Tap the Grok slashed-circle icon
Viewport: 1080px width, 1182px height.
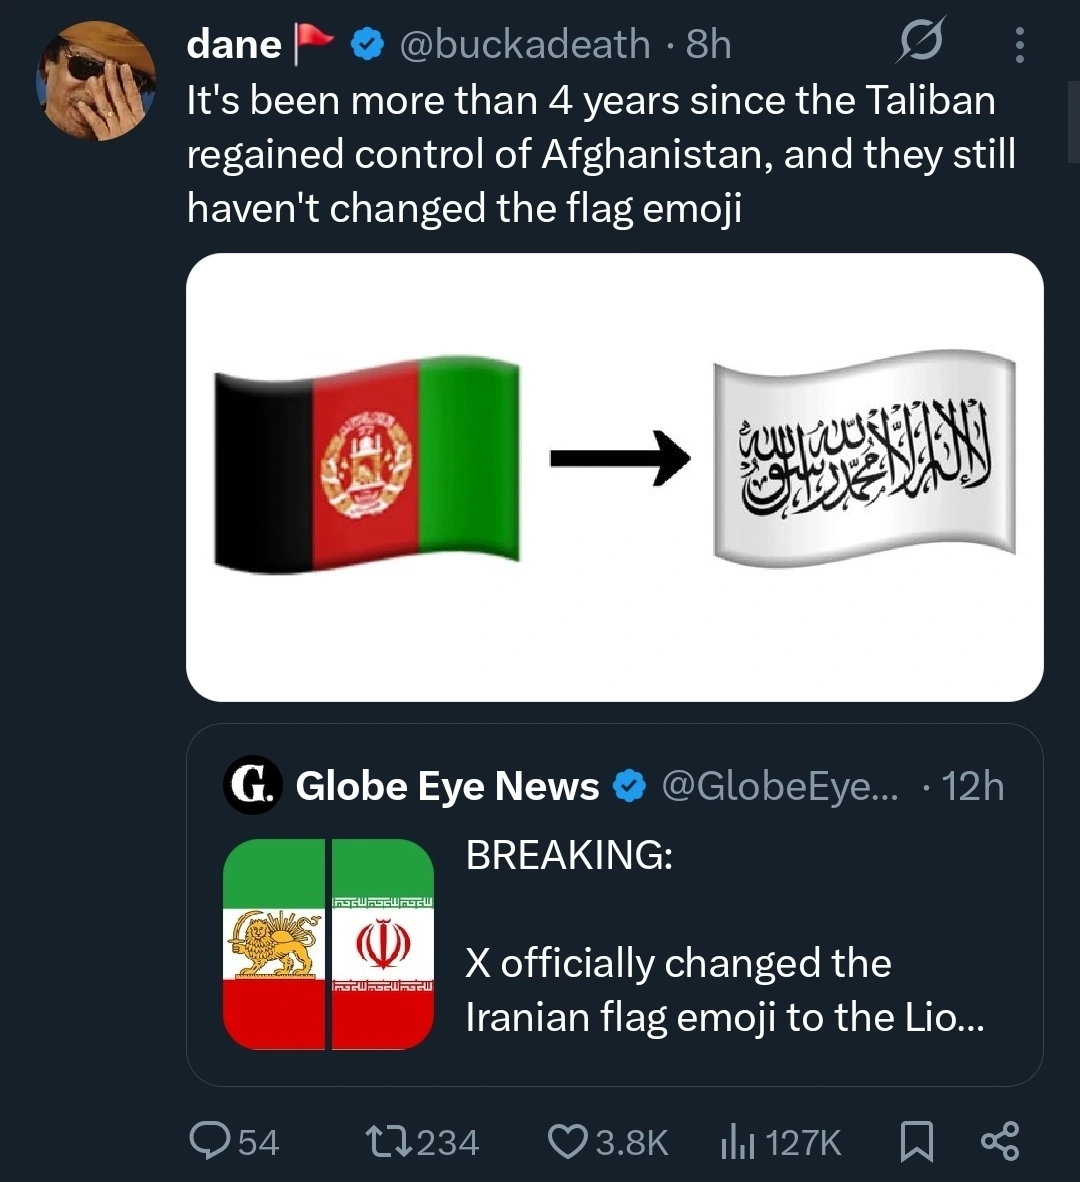click(x=920, y=44)
